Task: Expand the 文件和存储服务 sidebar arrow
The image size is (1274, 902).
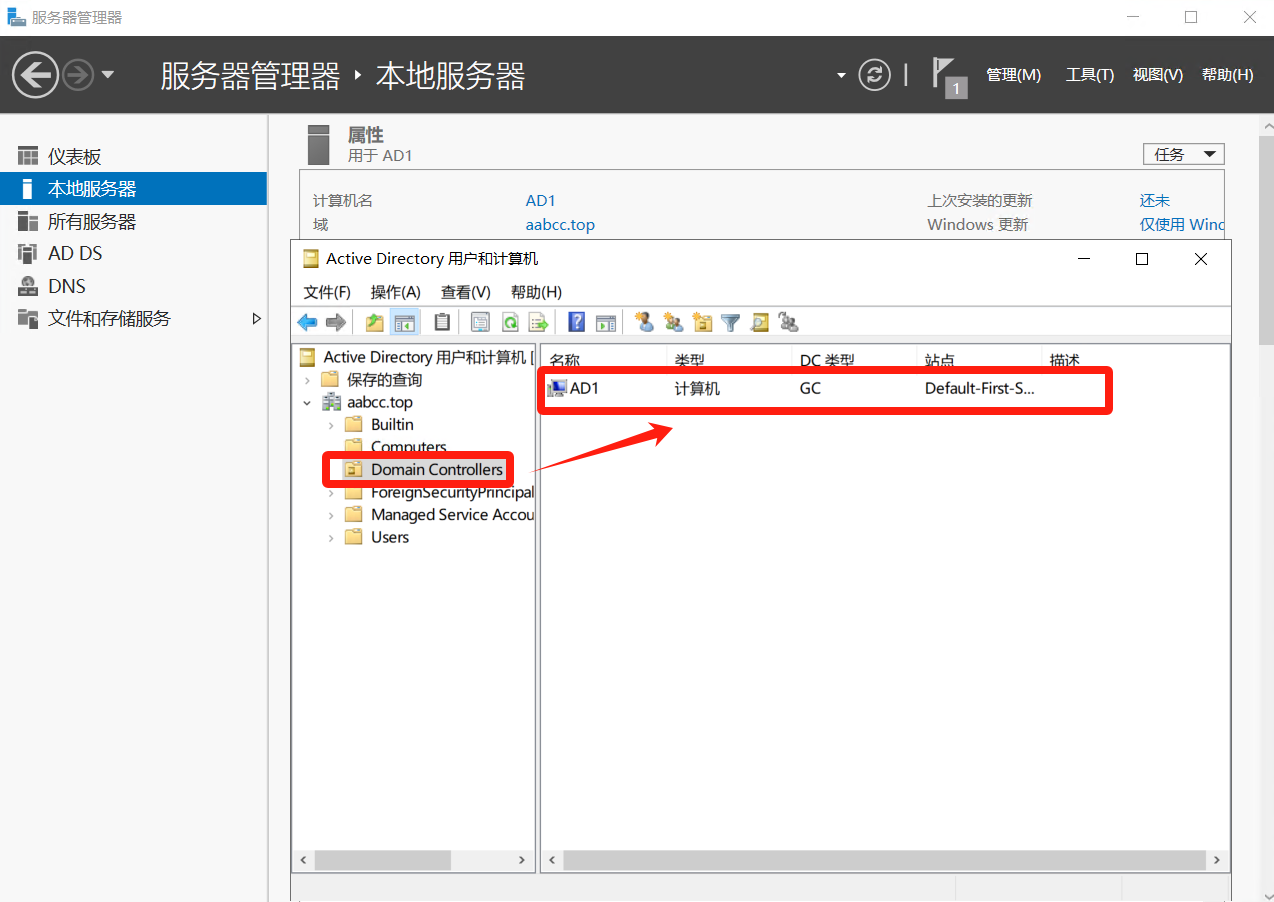Action: coord(256,319)
